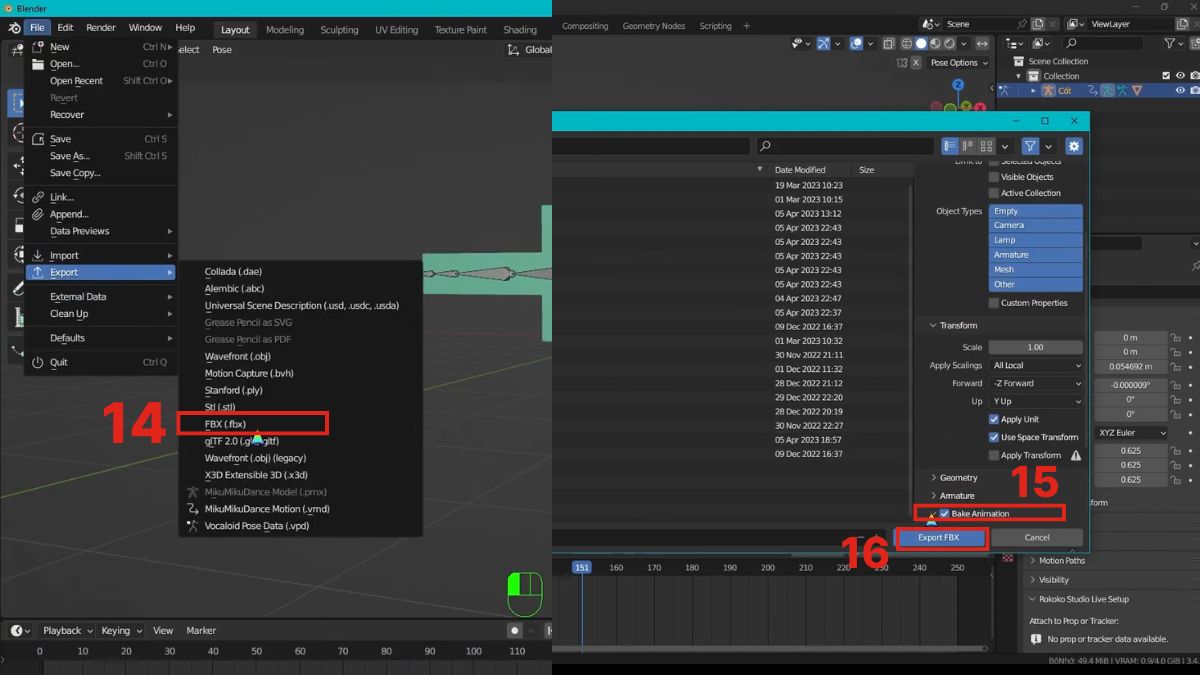Select thumbnail display mode in file browser
Image resolution: width=1200 pixels, height=675 pixels.
(986, 146)
